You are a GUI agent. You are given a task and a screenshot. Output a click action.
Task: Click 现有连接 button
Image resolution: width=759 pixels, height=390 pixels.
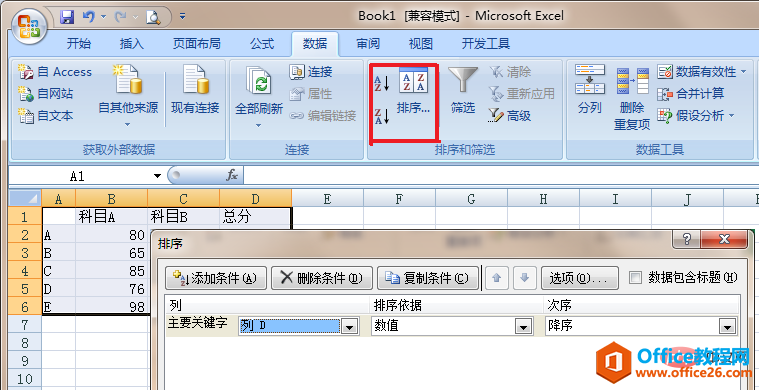click(x=195, y=90)
